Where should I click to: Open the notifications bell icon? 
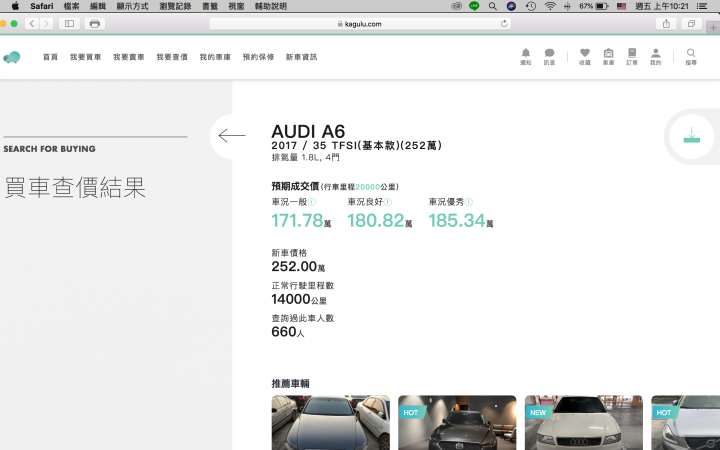526,56
